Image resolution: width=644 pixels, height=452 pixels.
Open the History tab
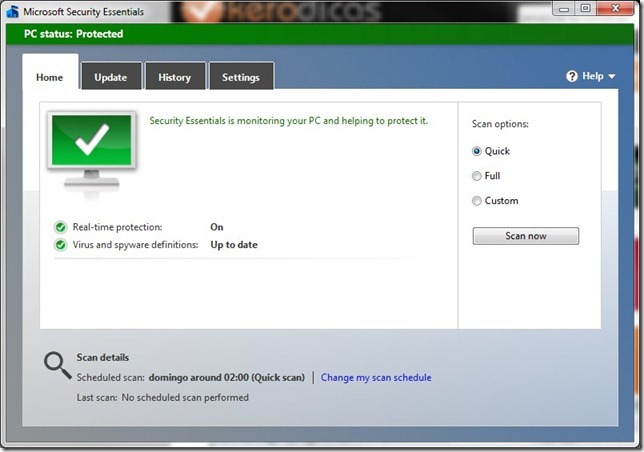pyautogui.click(x=175, y=77)
